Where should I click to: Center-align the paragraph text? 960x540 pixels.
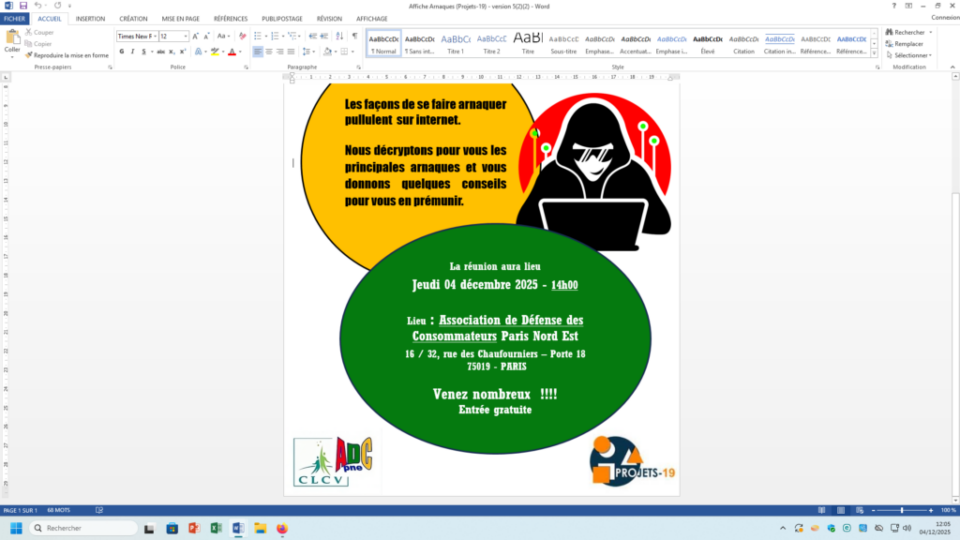click(270, 51)
